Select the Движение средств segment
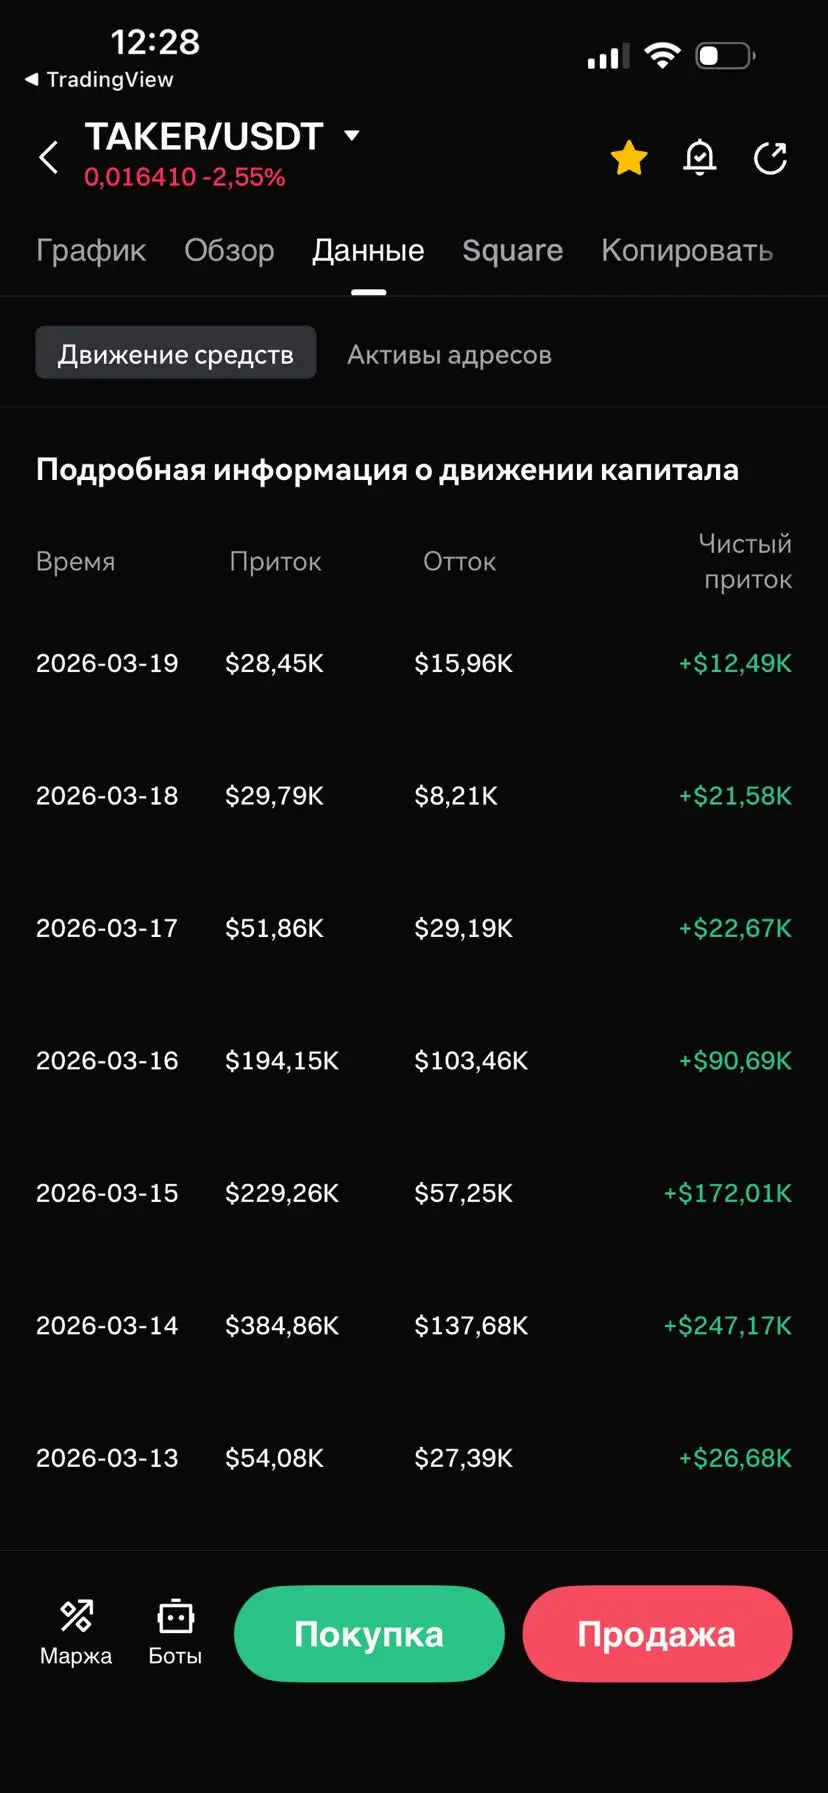 [x=176, y=354]
